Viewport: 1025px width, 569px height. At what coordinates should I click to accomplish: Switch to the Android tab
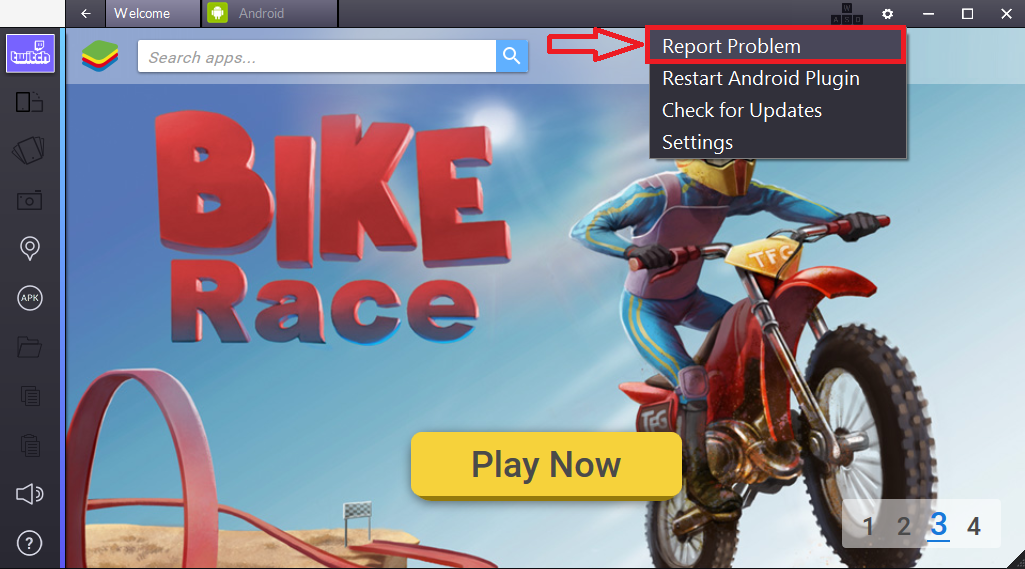pyautogui.click(x=269, y=13)
